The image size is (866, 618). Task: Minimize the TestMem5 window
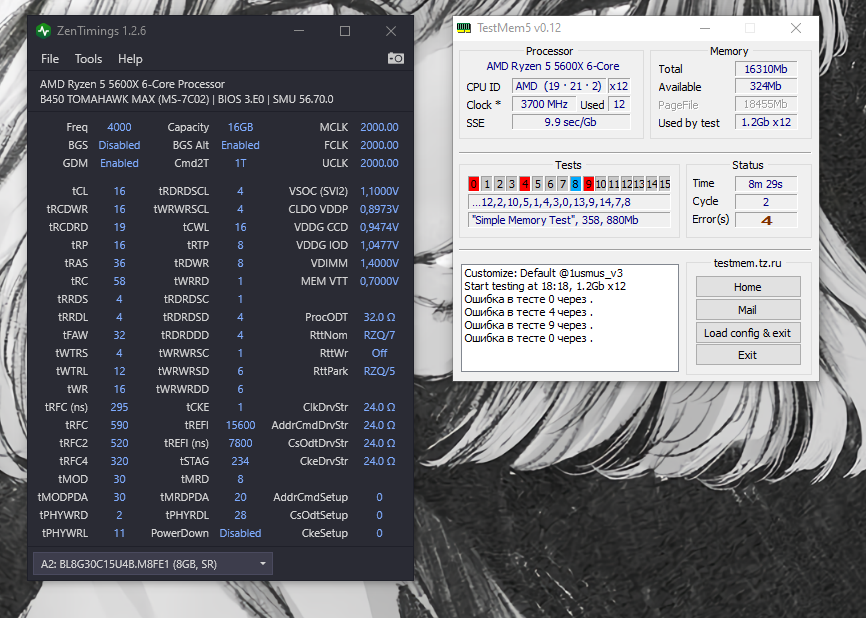tap(705, 28)
